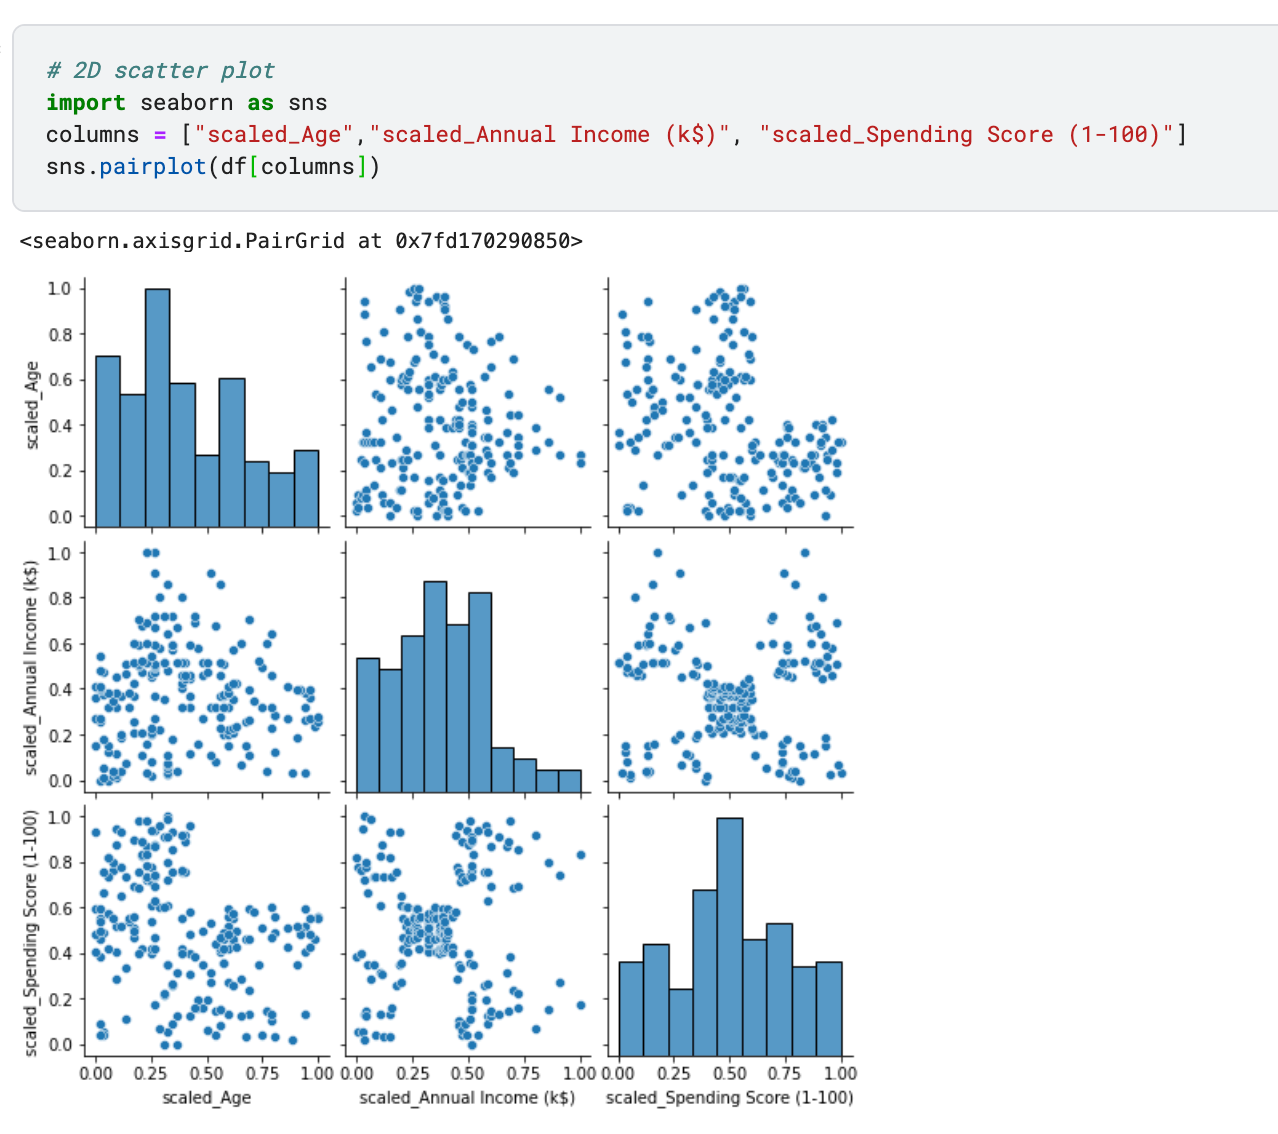This screenshot has height=1134, width=1278.
Task: Click the Annual Income versus Age scatter plot, middle left
Action: (207, 667)
